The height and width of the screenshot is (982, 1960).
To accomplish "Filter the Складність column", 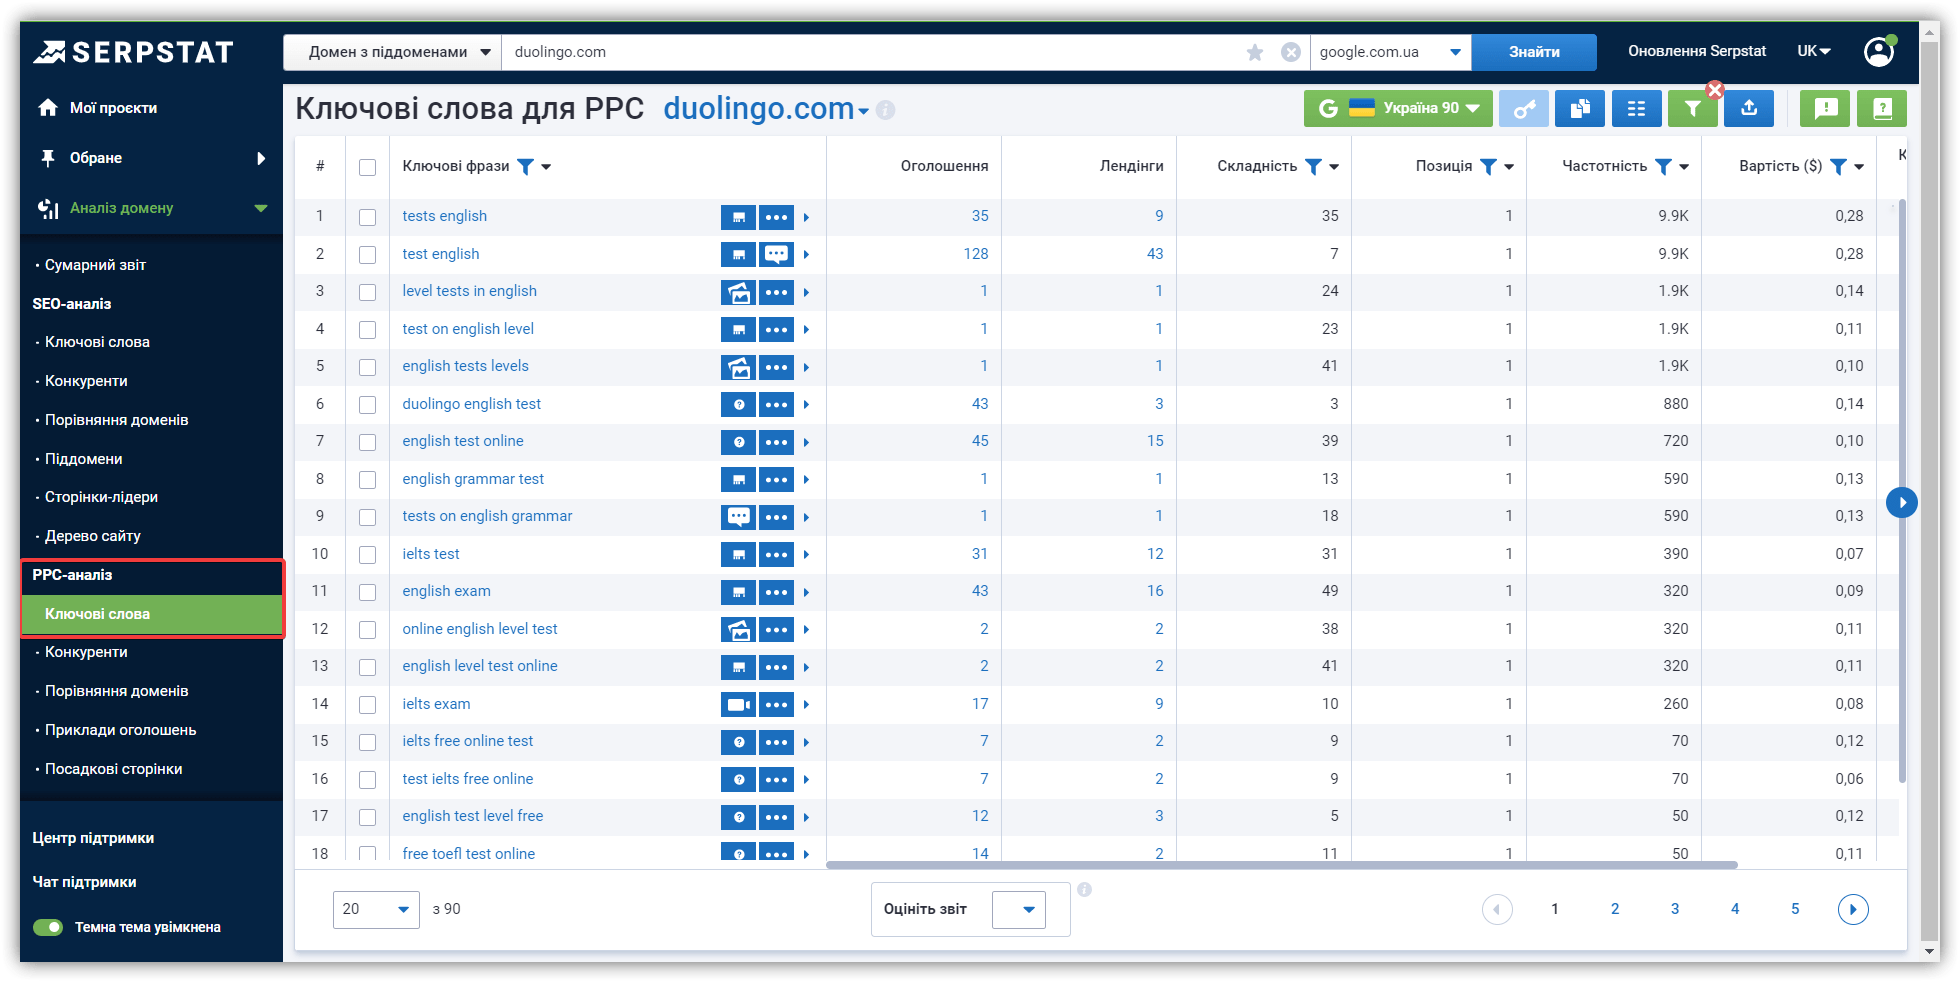I will click(x=1313, y=167).
